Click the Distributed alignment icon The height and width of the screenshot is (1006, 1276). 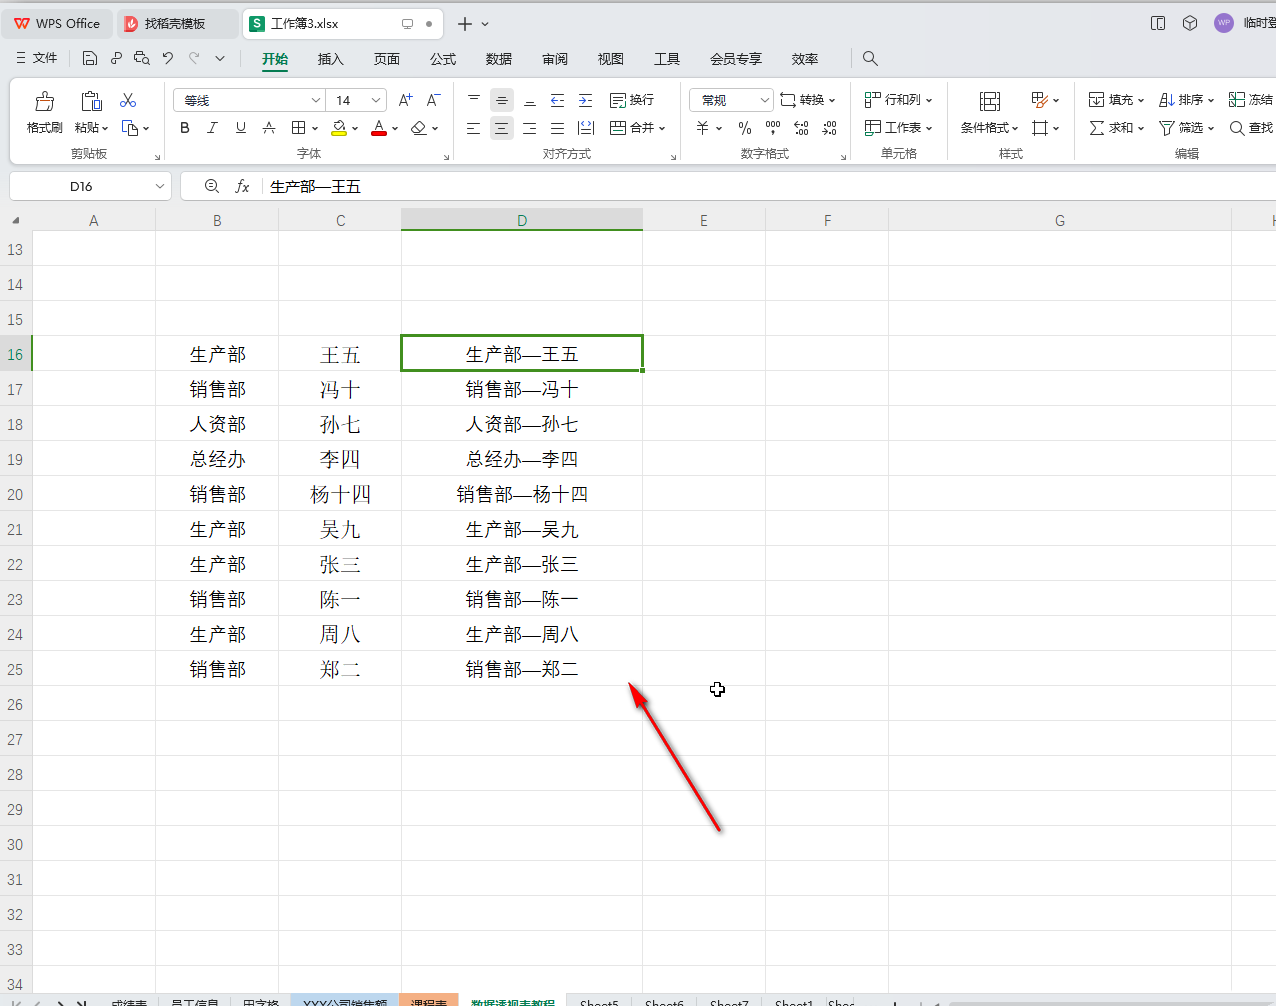pyautogui.click(x=586, y=128)
